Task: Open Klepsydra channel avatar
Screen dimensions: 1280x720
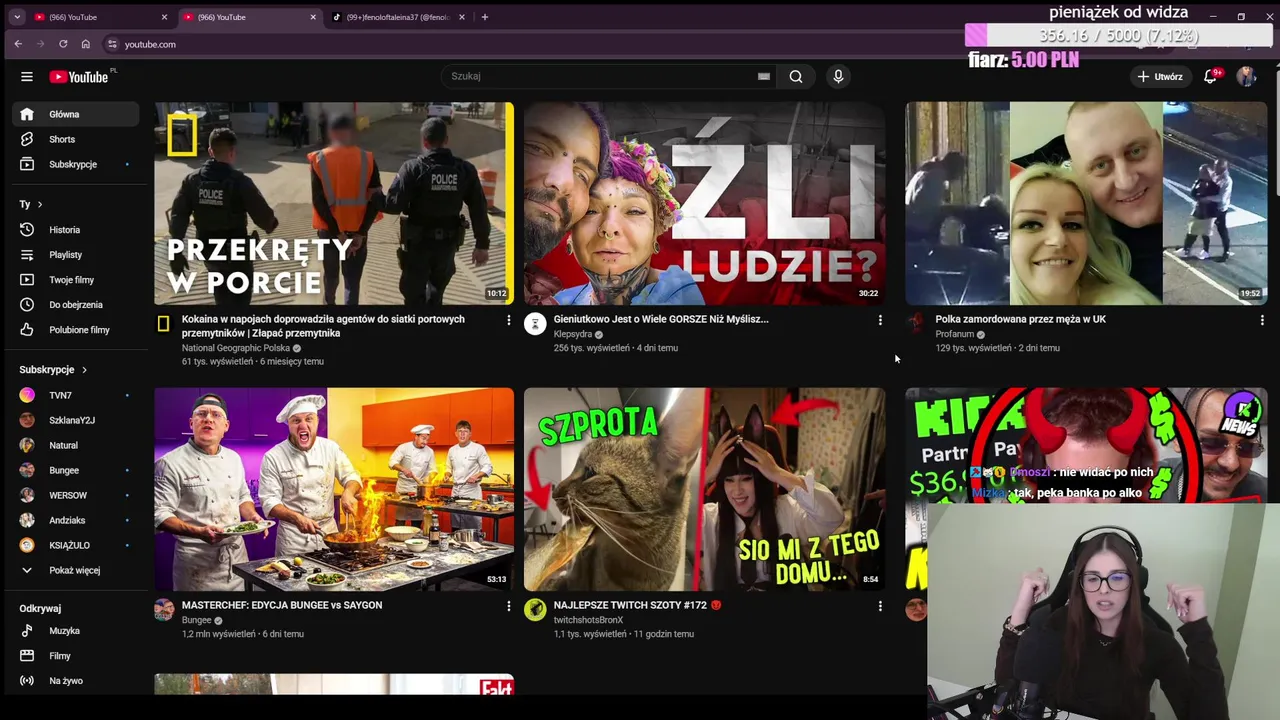Action: [535, 323]
